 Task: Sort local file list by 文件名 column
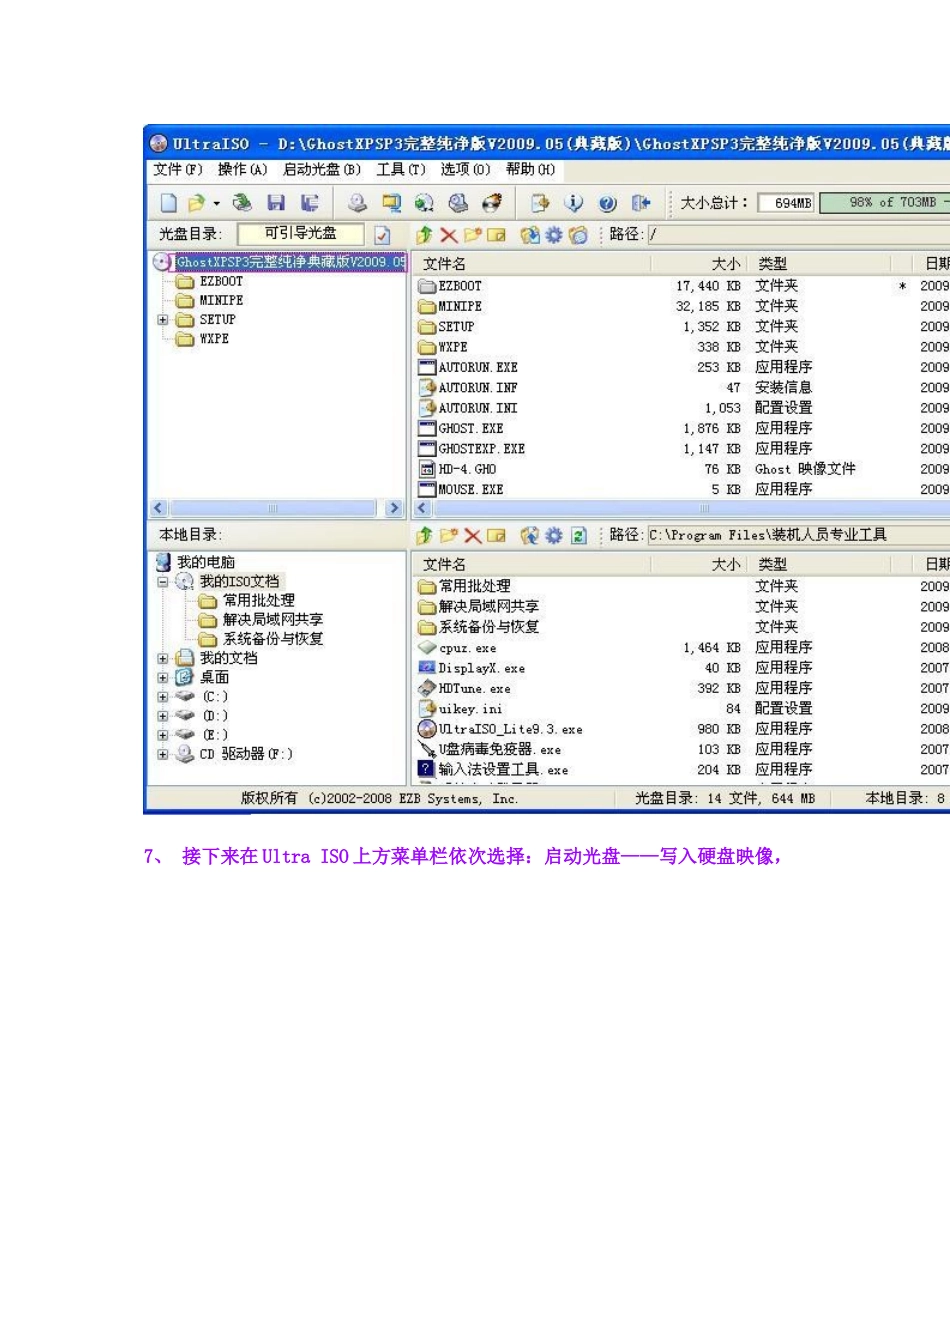pos(533,565)
